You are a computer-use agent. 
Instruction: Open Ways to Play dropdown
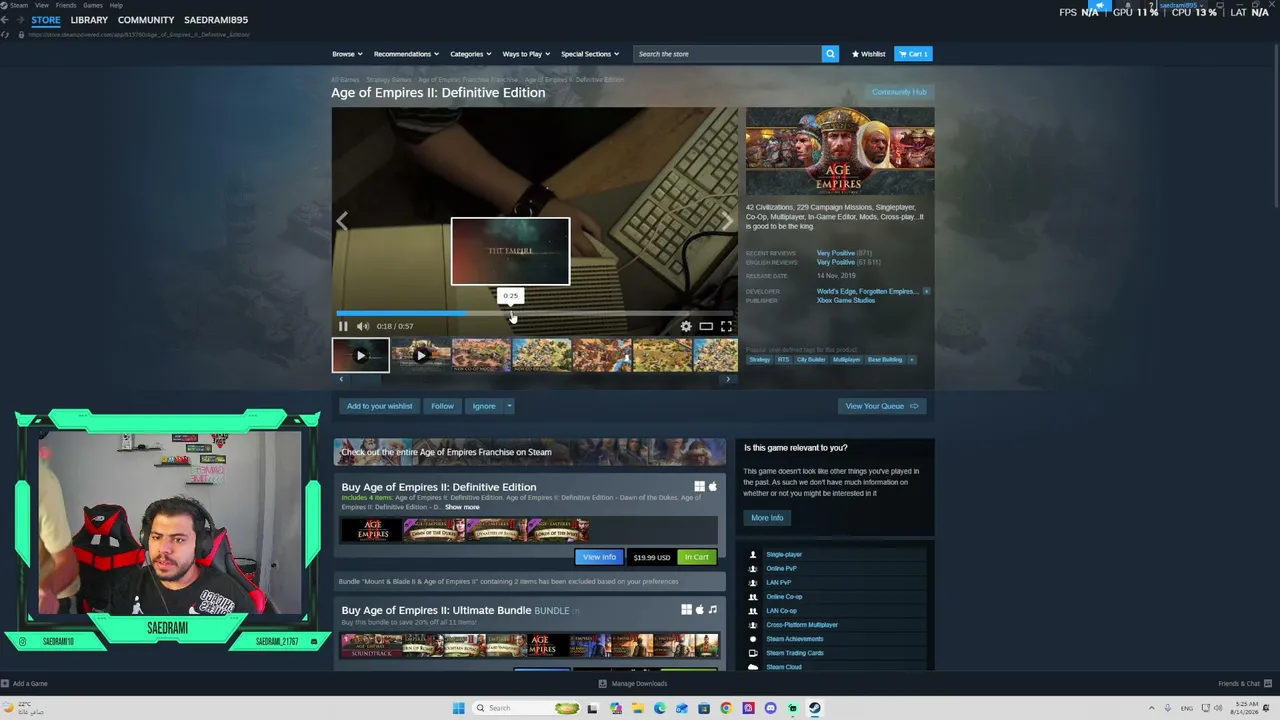point(526,54)
